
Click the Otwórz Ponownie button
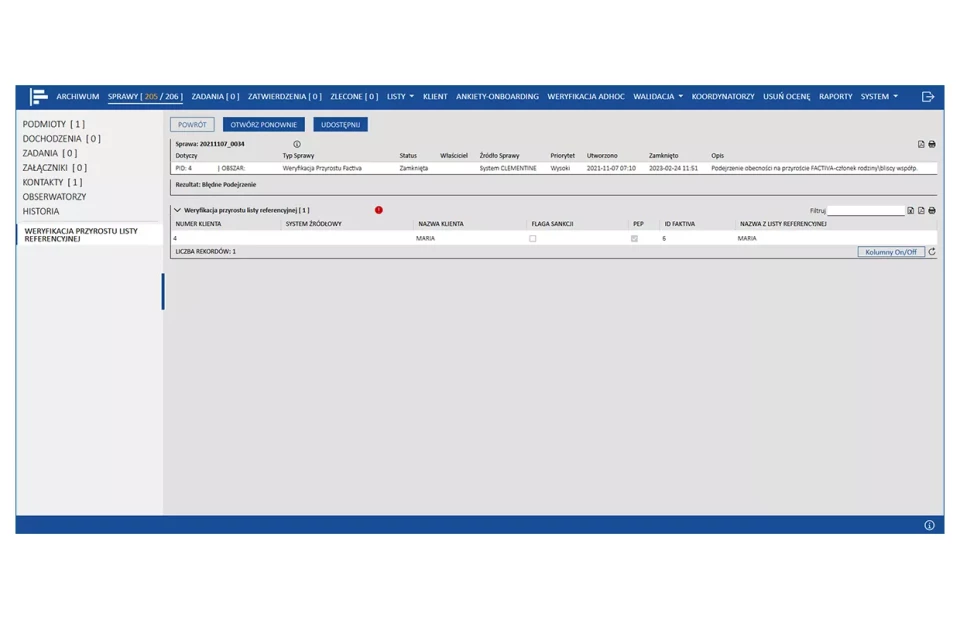point(264,125)
